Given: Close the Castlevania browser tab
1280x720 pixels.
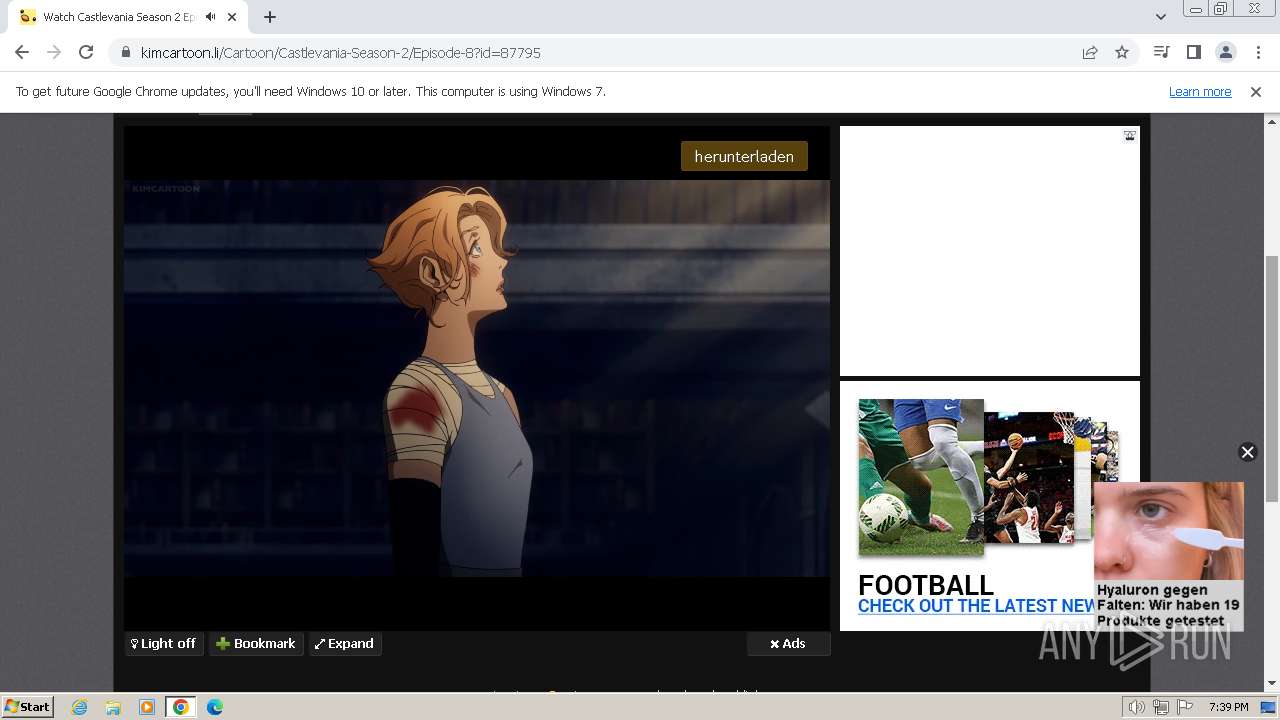Looking at the screenshot, I should 232,17.
